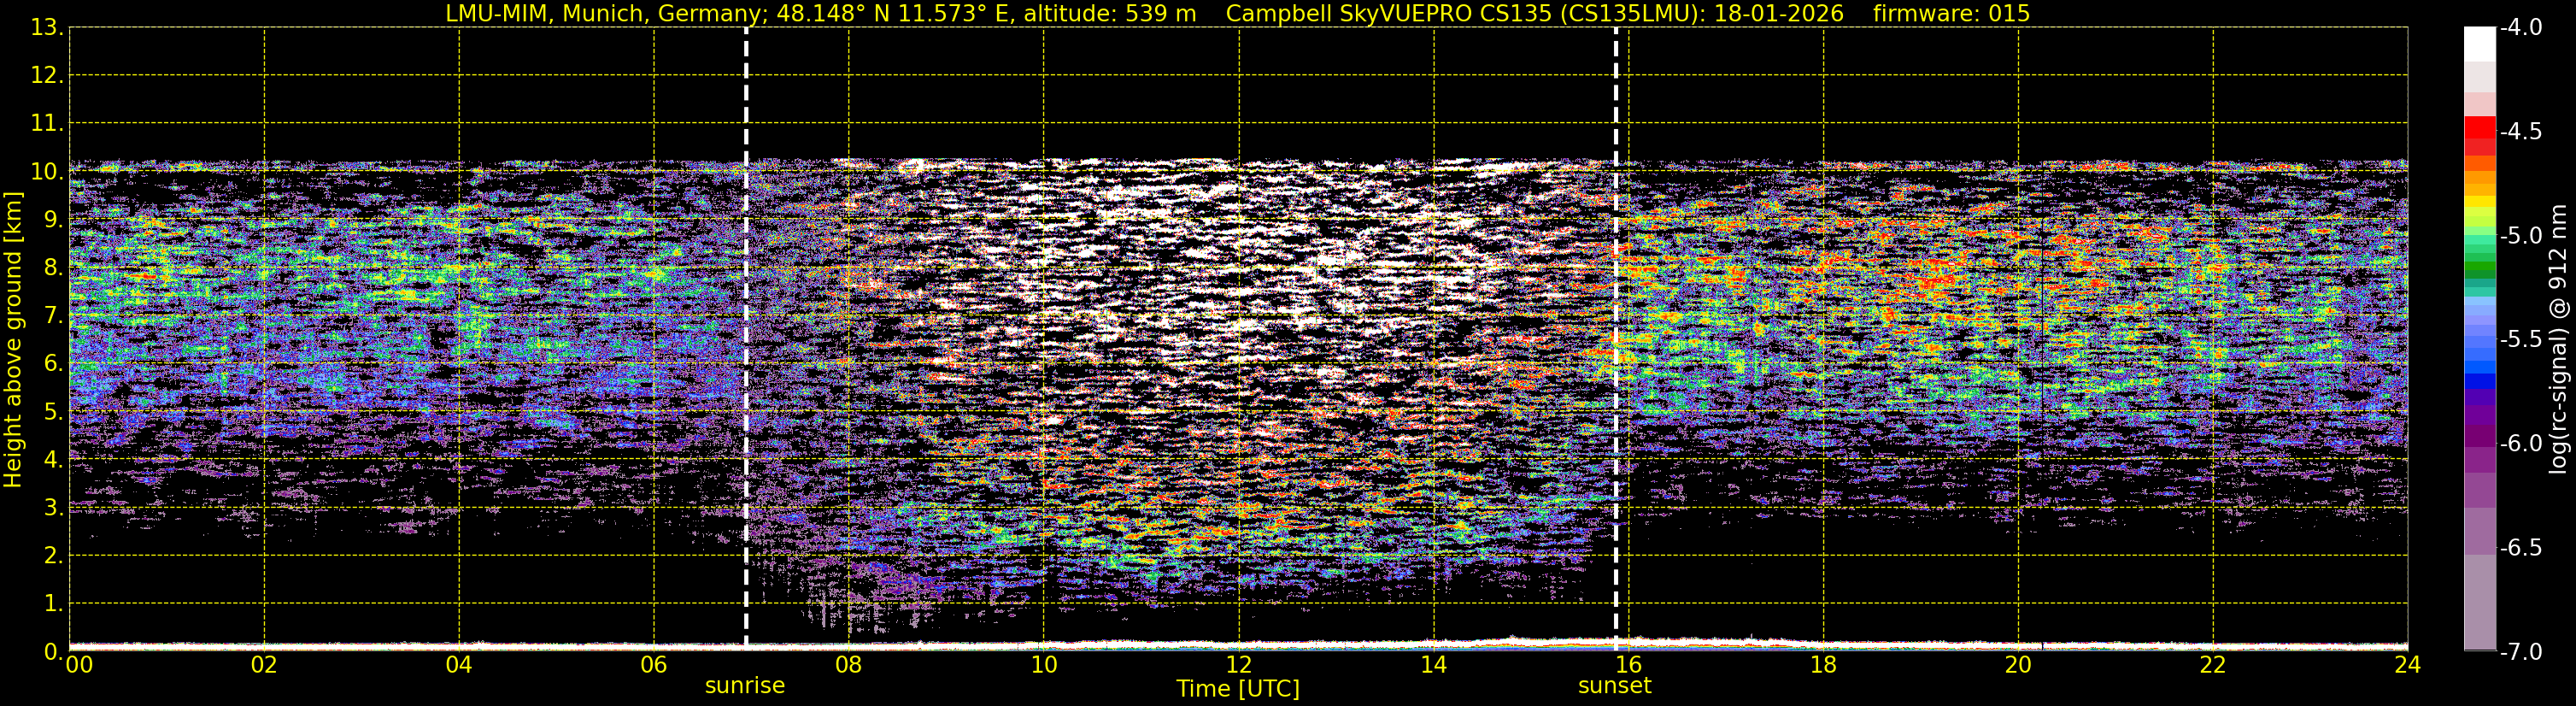Click the time axis tick '22'
The image size is (2576, 706).
tap(2213, 665)
